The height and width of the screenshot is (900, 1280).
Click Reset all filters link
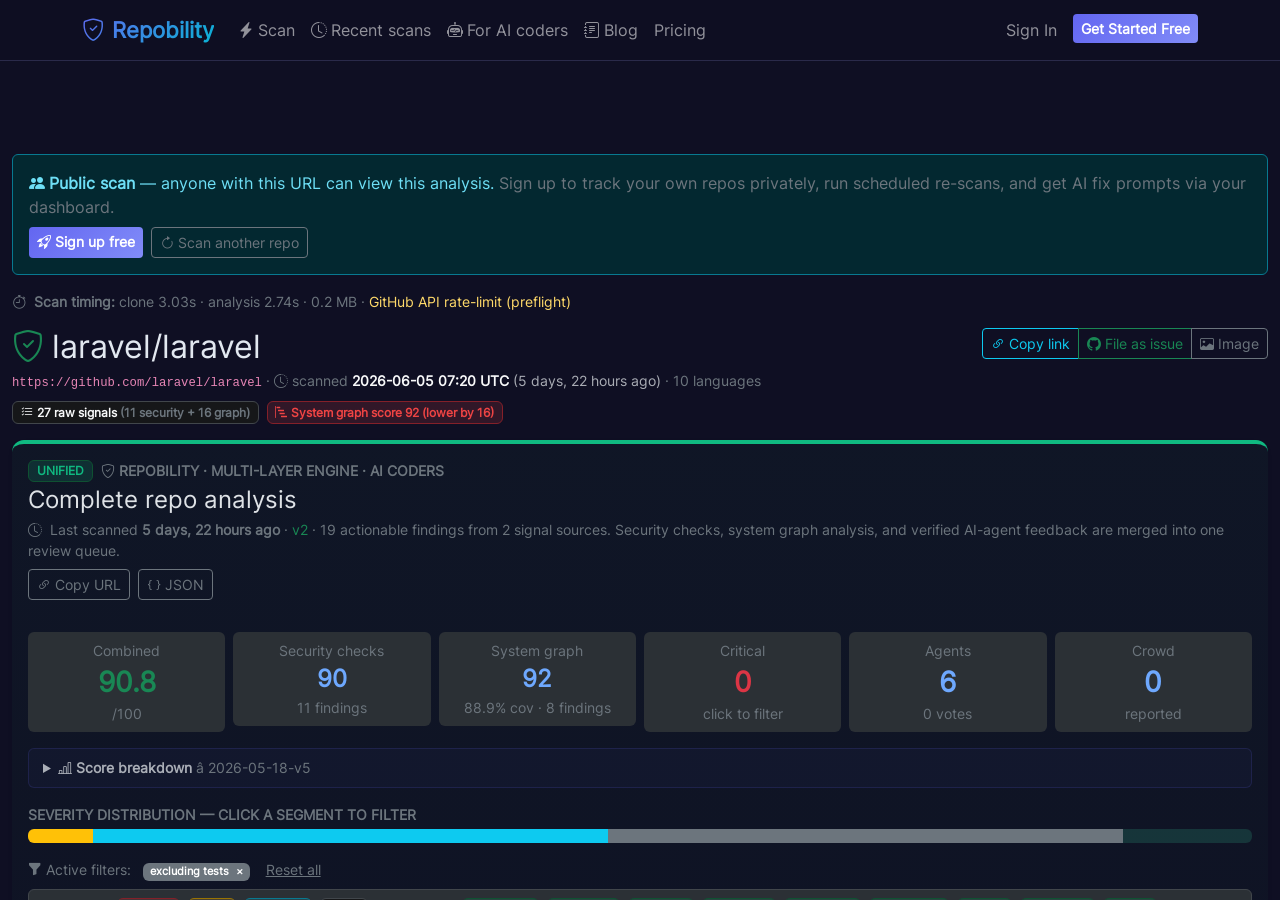pyautogui.click(x=293, y=870)
